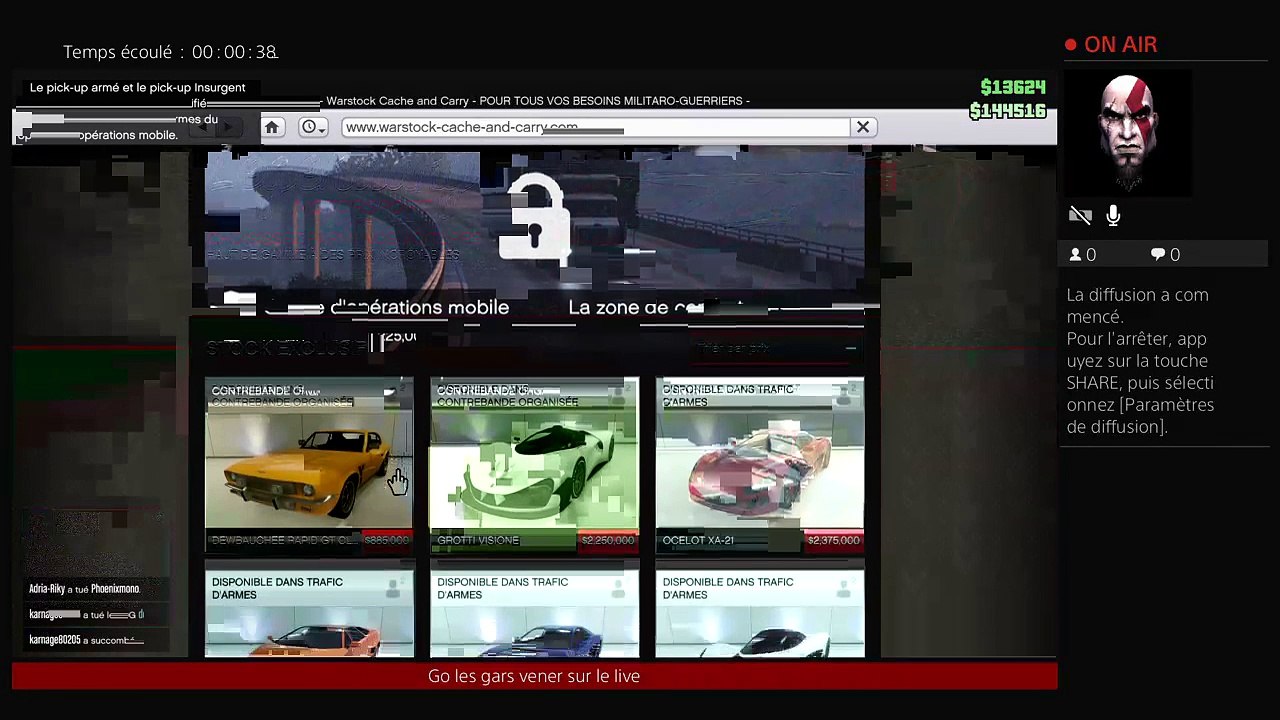Click "La diffusion a commencé" broadcast message
Screen dimensions: 1280x720
point(1137,305)
